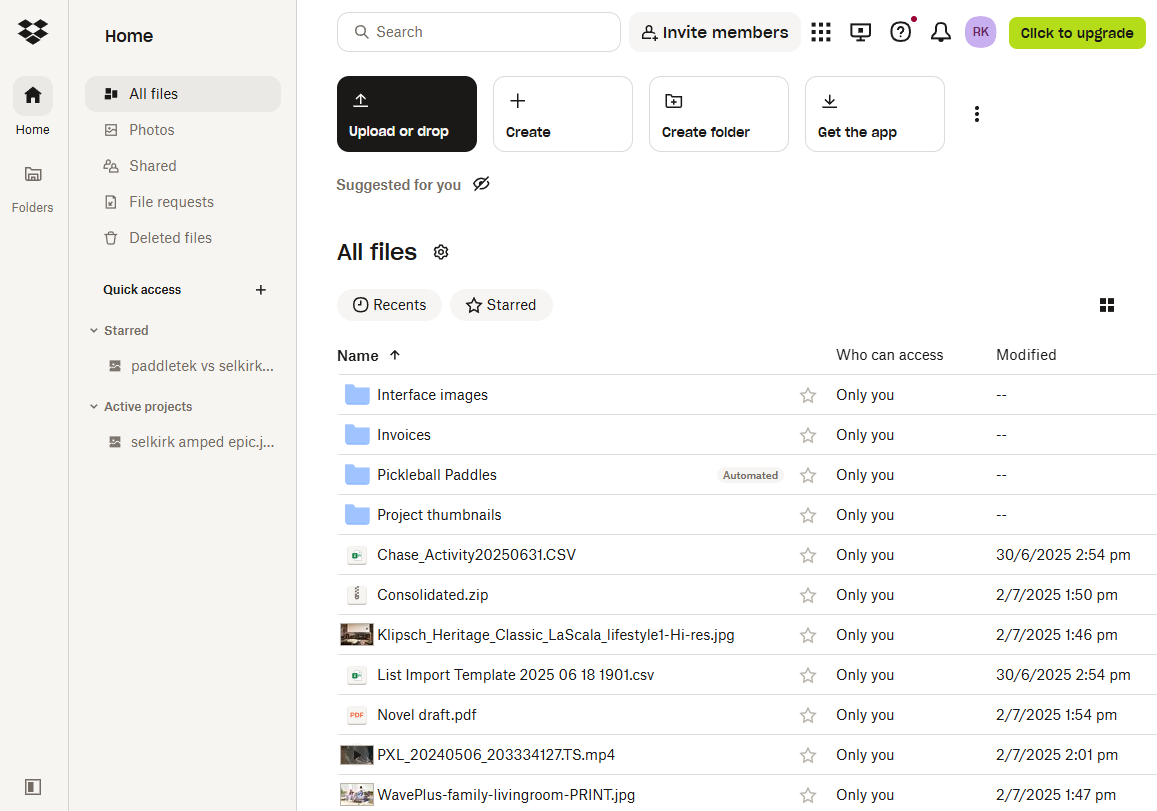
Task: Click Upload or drop button
Action: (407, 114)
